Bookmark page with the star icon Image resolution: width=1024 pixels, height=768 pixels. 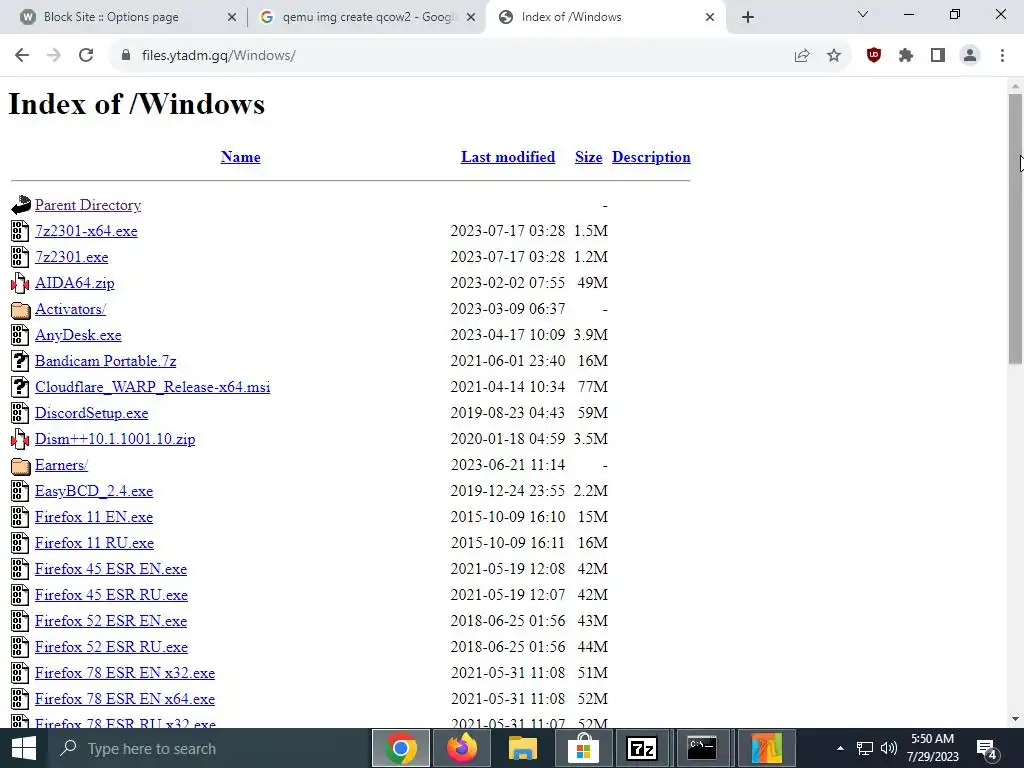(x=834, y=56)
